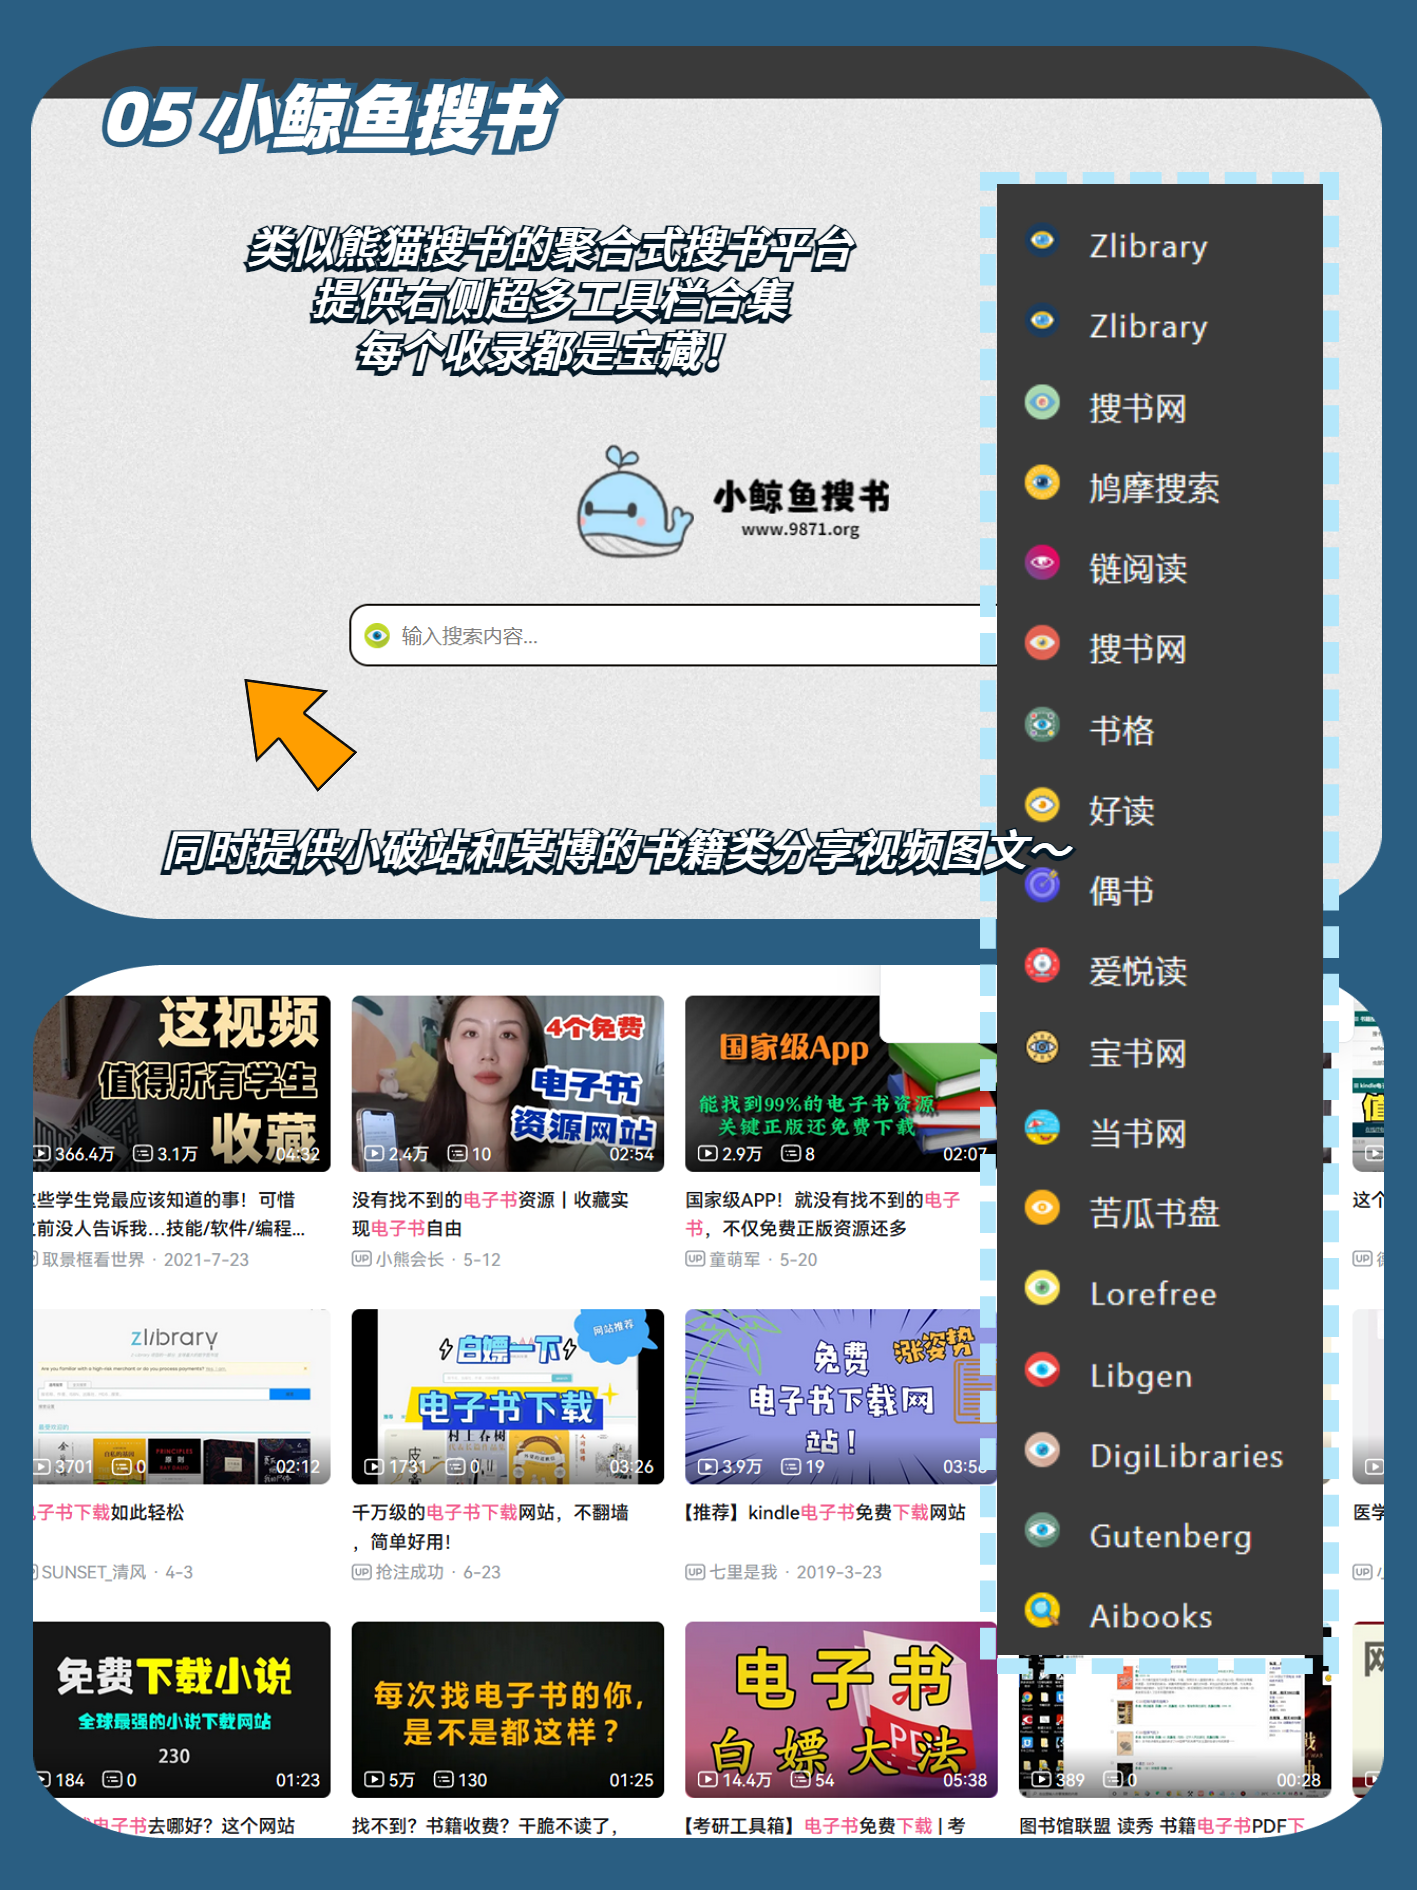Open video title 子书下载如此轻松

[x=110, y=1513]
